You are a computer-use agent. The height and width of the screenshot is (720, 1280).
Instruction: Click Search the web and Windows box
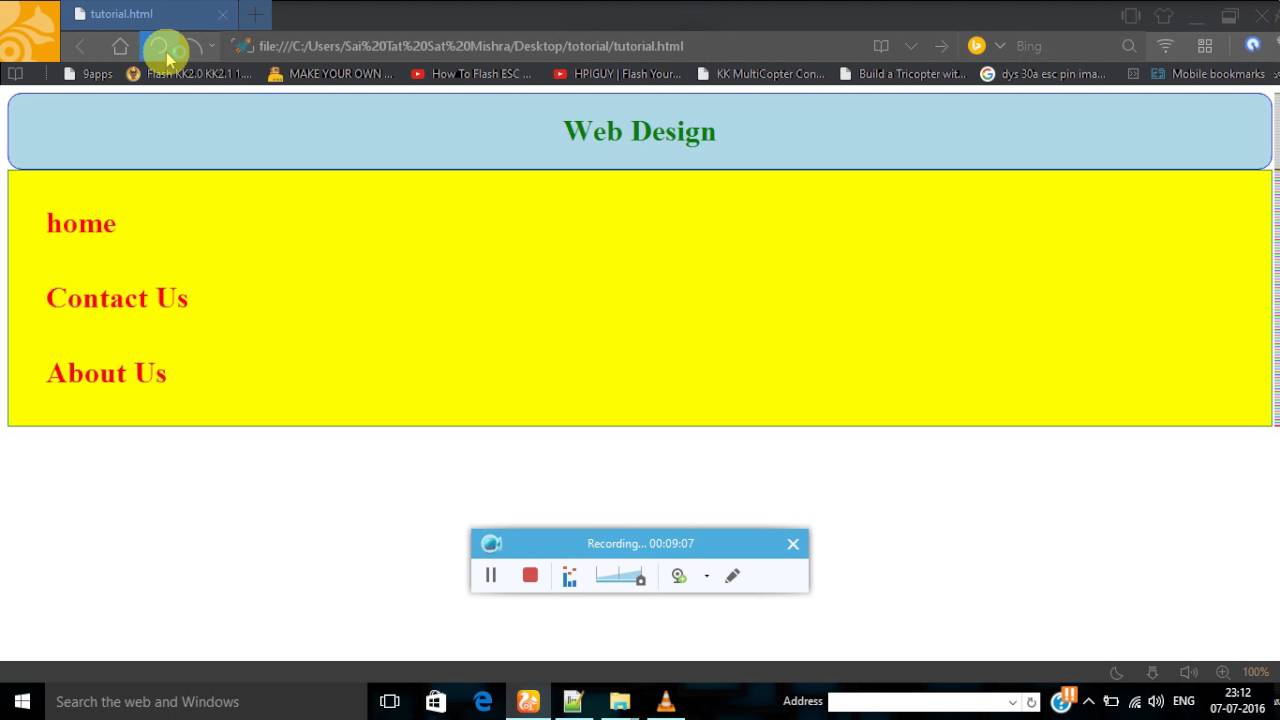[x=206, y=701]
